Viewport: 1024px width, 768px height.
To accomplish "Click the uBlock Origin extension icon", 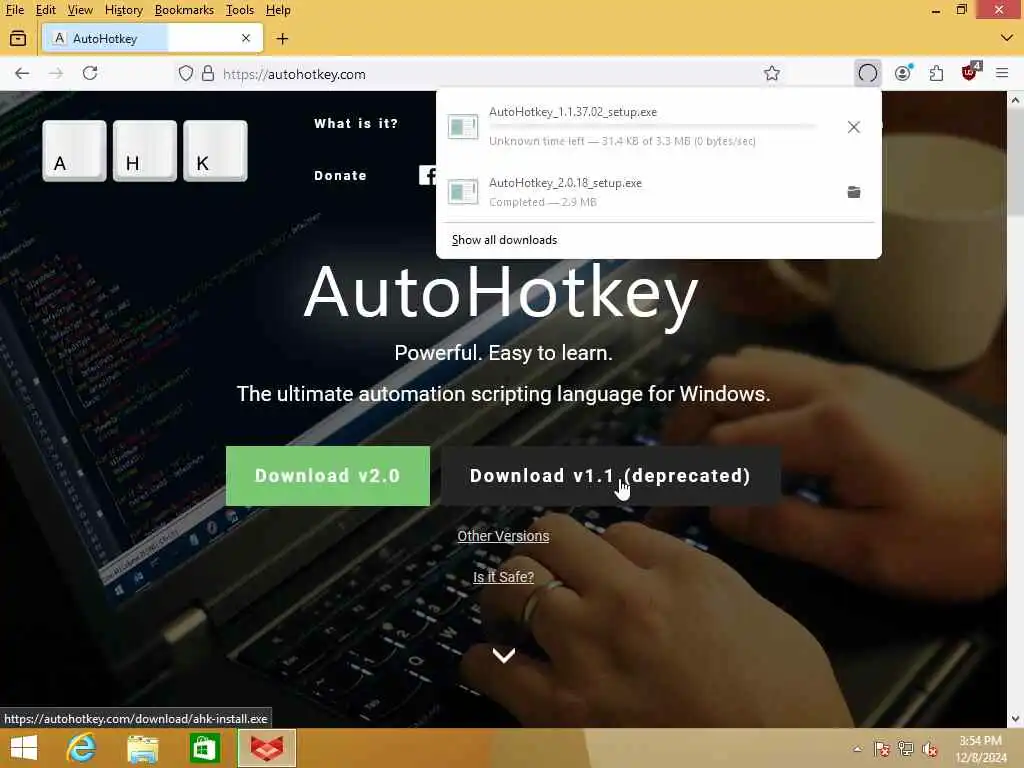I will 970,72.
